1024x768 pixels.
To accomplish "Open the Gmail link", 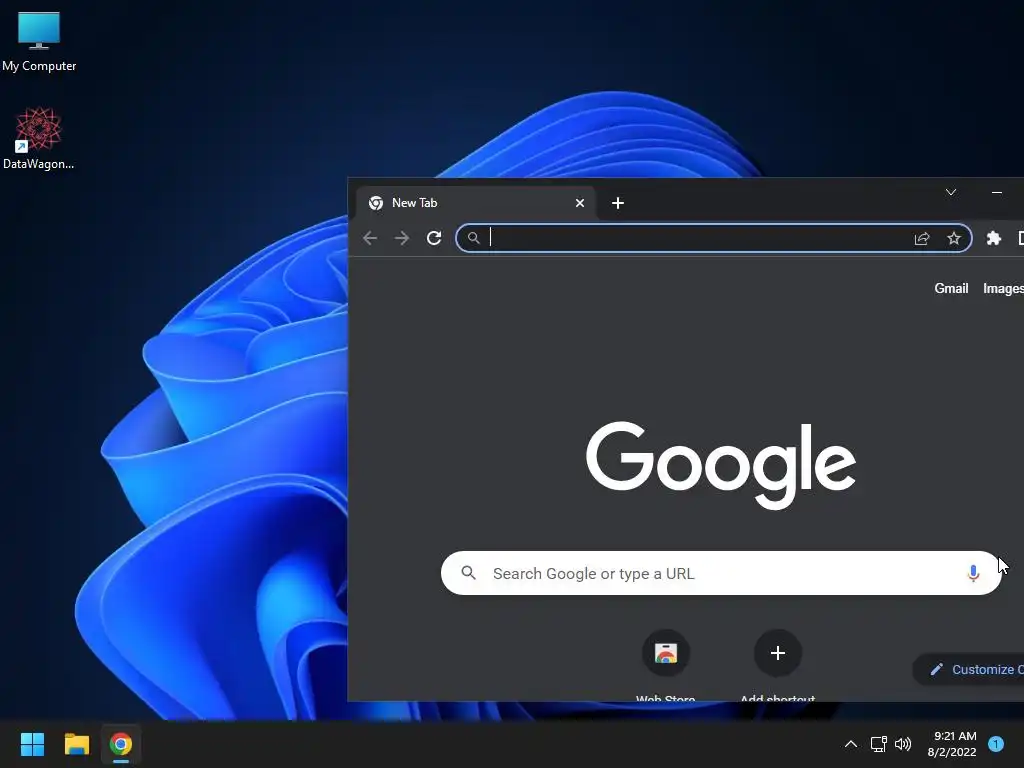I will [x=951, y=288].
